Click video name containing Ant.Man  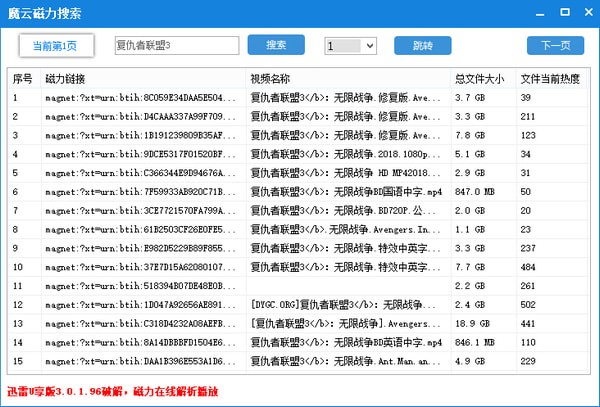click(x=346, y=361)
